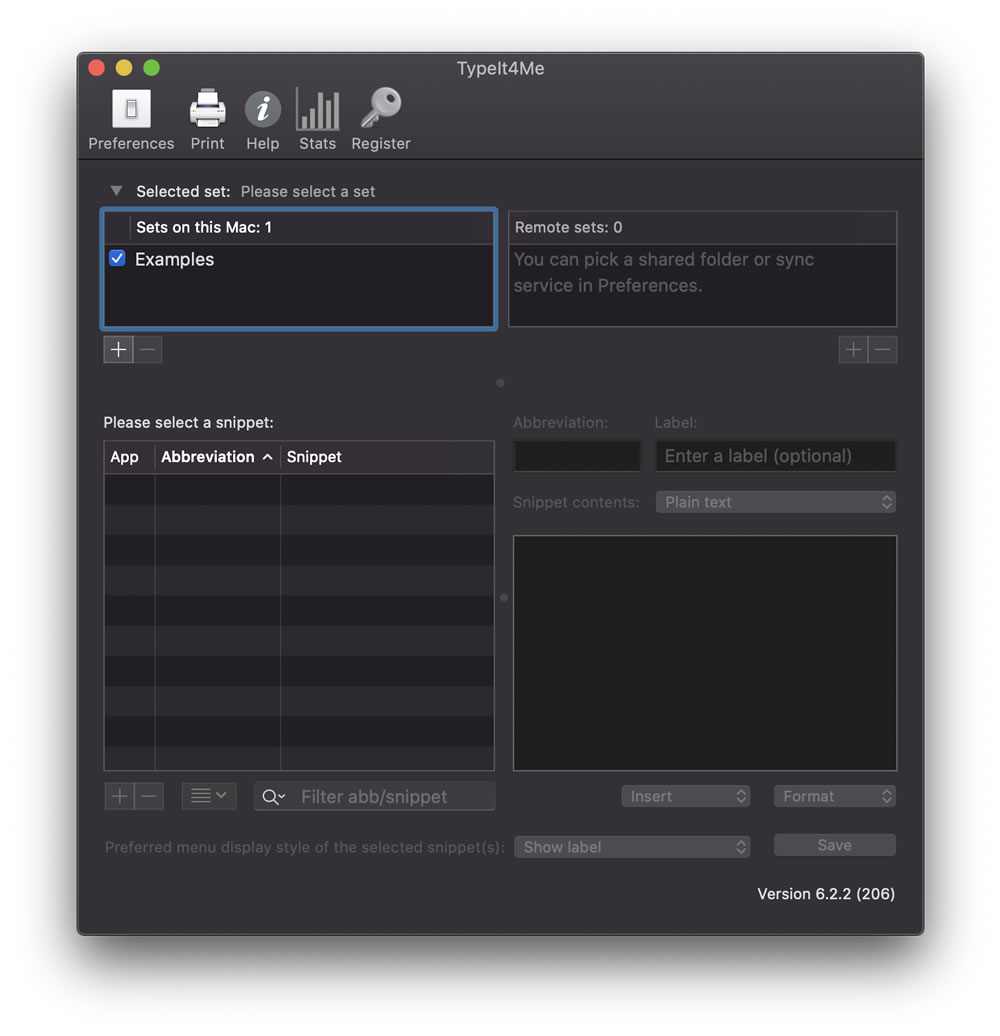Click inside the snippet contents text area
The image size is (1000, 1036).
coord(705,653)
